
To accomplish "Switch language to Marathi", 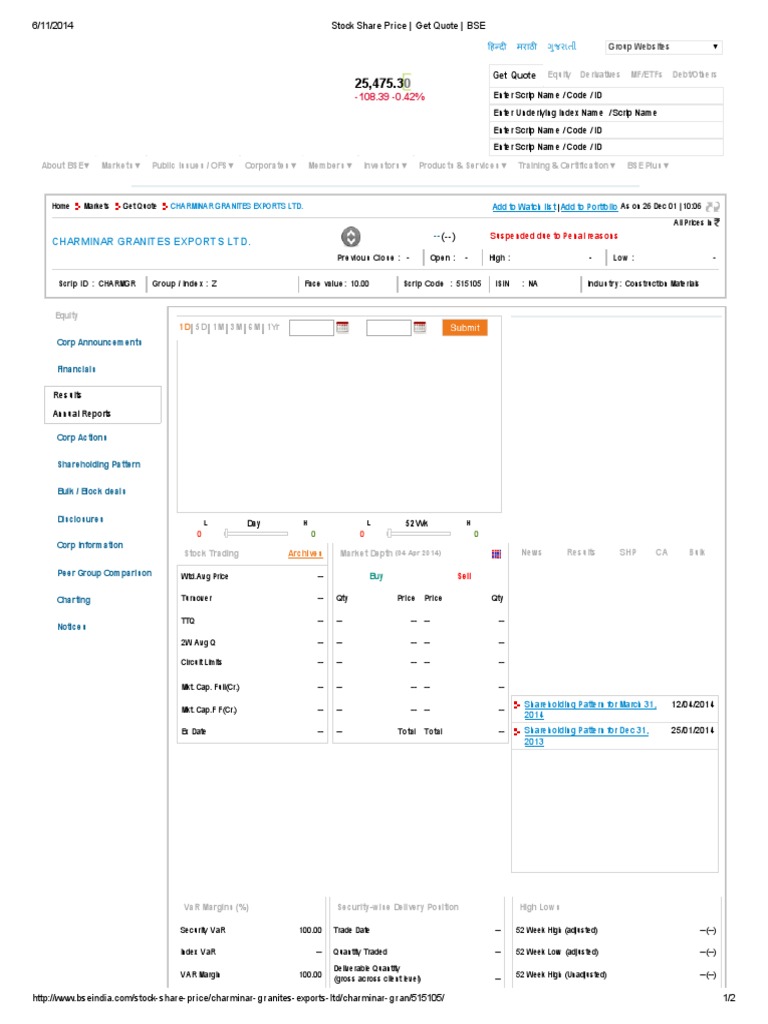I will pyautogui.click(x=526, y=46).
